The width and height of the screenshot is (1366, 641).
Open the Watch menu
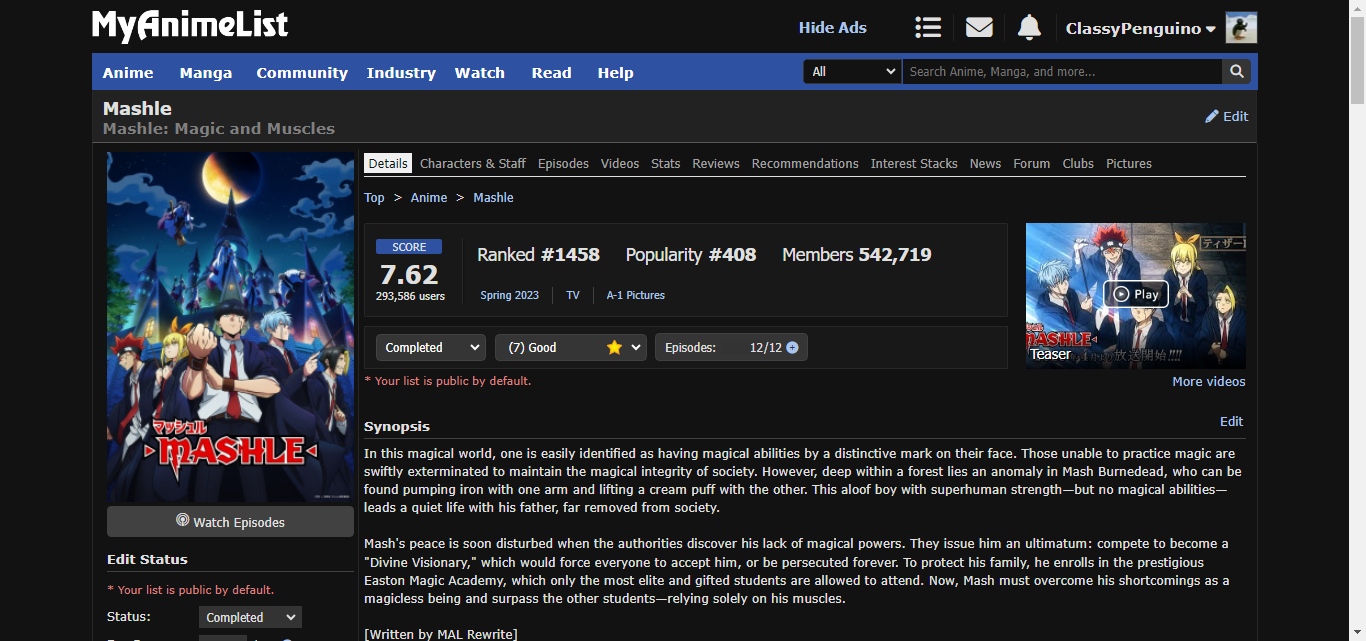pos(480,72)
